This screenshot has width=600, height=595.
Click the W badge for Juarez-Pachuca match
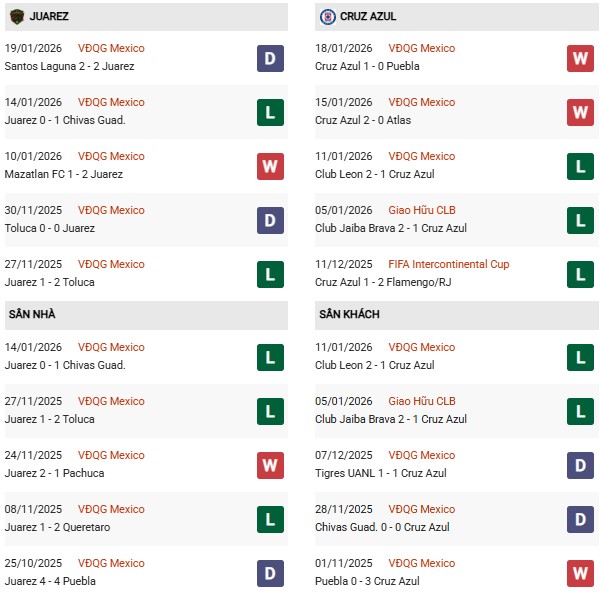tap(270, 465)
